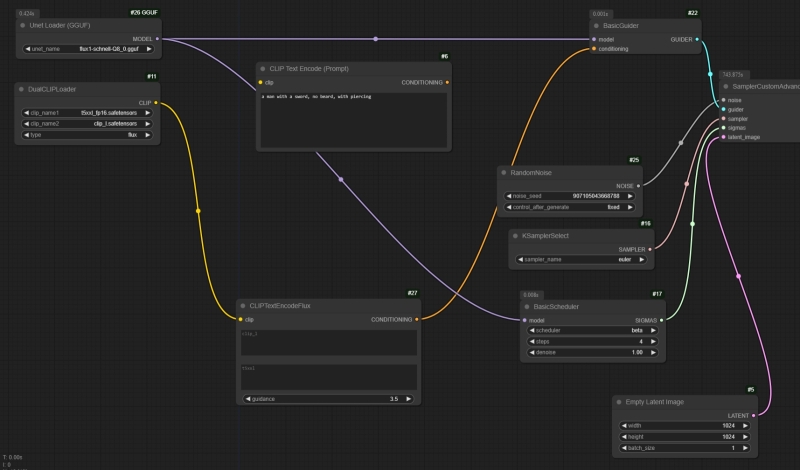Click the noise_seed value field
Viewport: 800px width, 470px height.
(x=569, y=196)
